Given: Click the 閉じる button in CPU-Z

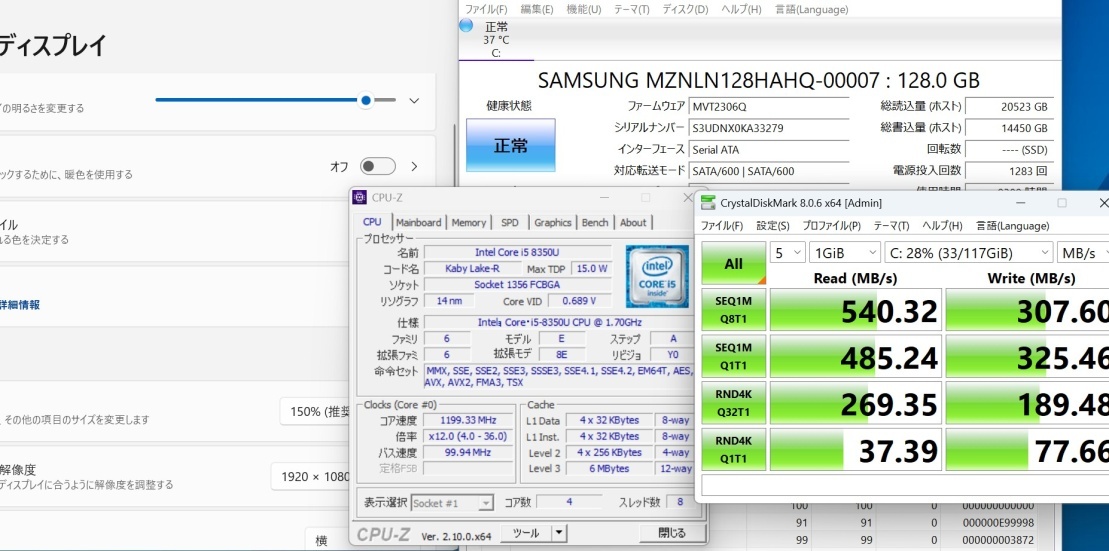Looking at the screenshot, I should 672,533.
